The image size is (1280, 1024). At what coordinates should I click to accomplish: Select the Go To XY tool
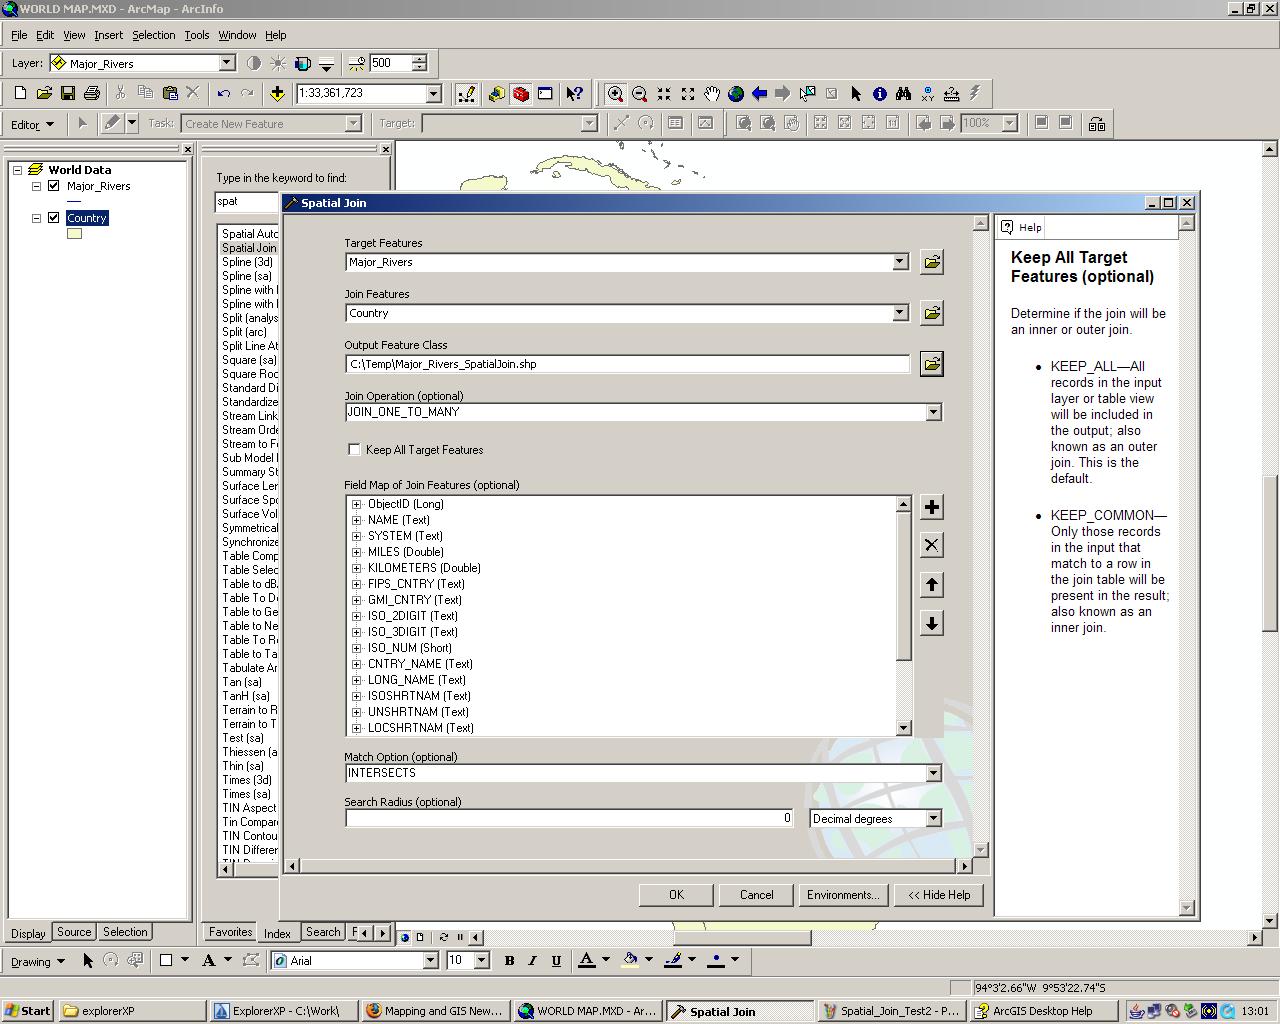coord(927,93)
